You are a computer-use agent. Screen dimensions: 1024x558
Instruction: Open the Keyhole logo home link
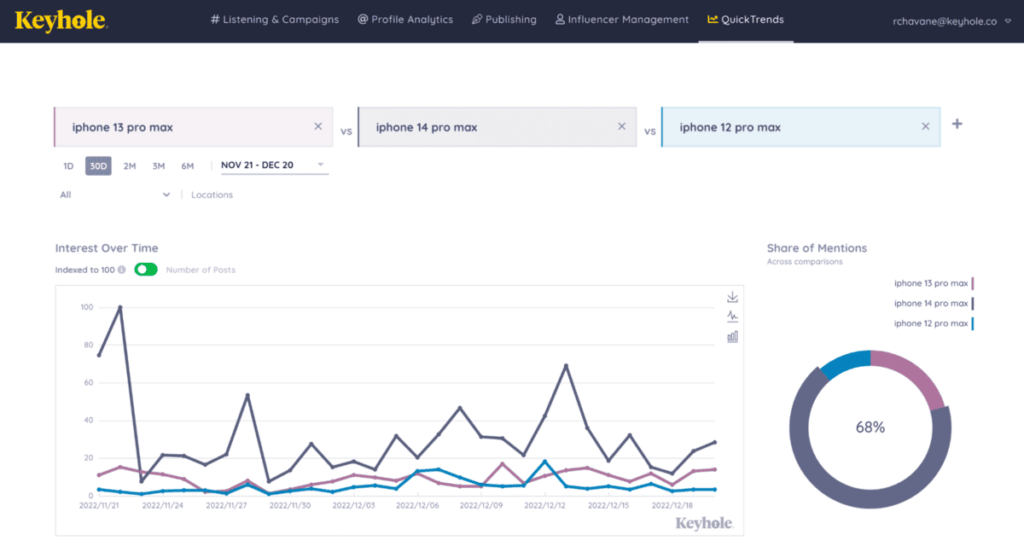click(x=61, y=21)
